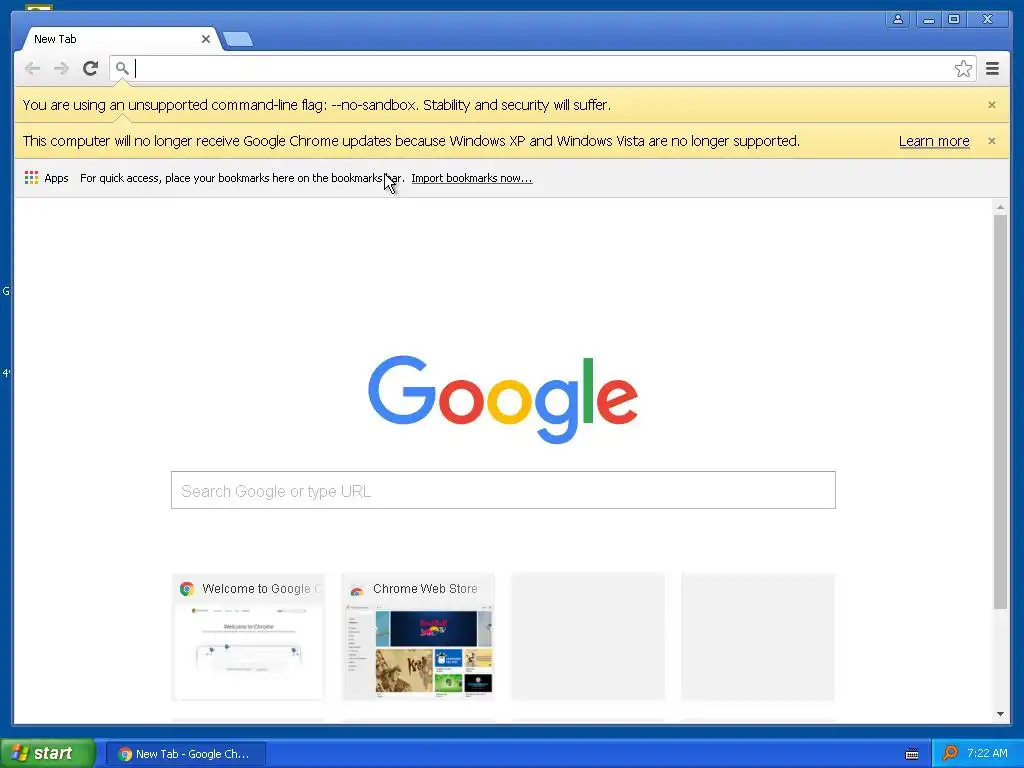
Task: Click New Tab - Google Chrome taskbar button
Action: (185, 754)
